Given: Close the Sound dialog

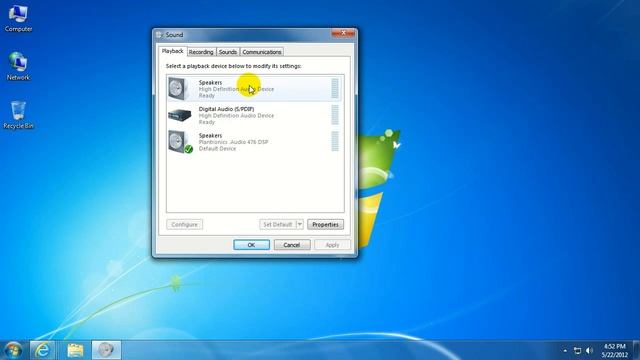Looking at the screenshot, I should coord(343,33).
